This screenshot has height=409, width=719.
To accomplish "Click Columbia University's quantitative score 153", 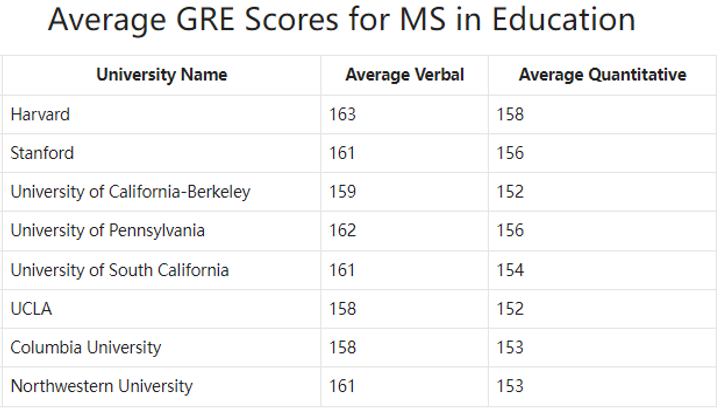I will click(510, 348).
